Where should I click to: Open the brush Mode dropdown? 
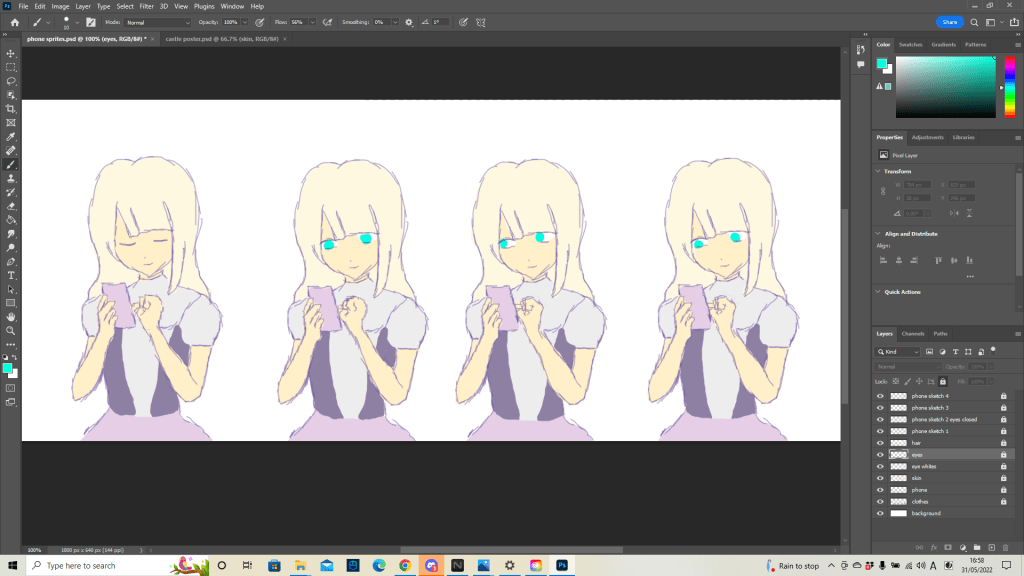pos(158,21)
